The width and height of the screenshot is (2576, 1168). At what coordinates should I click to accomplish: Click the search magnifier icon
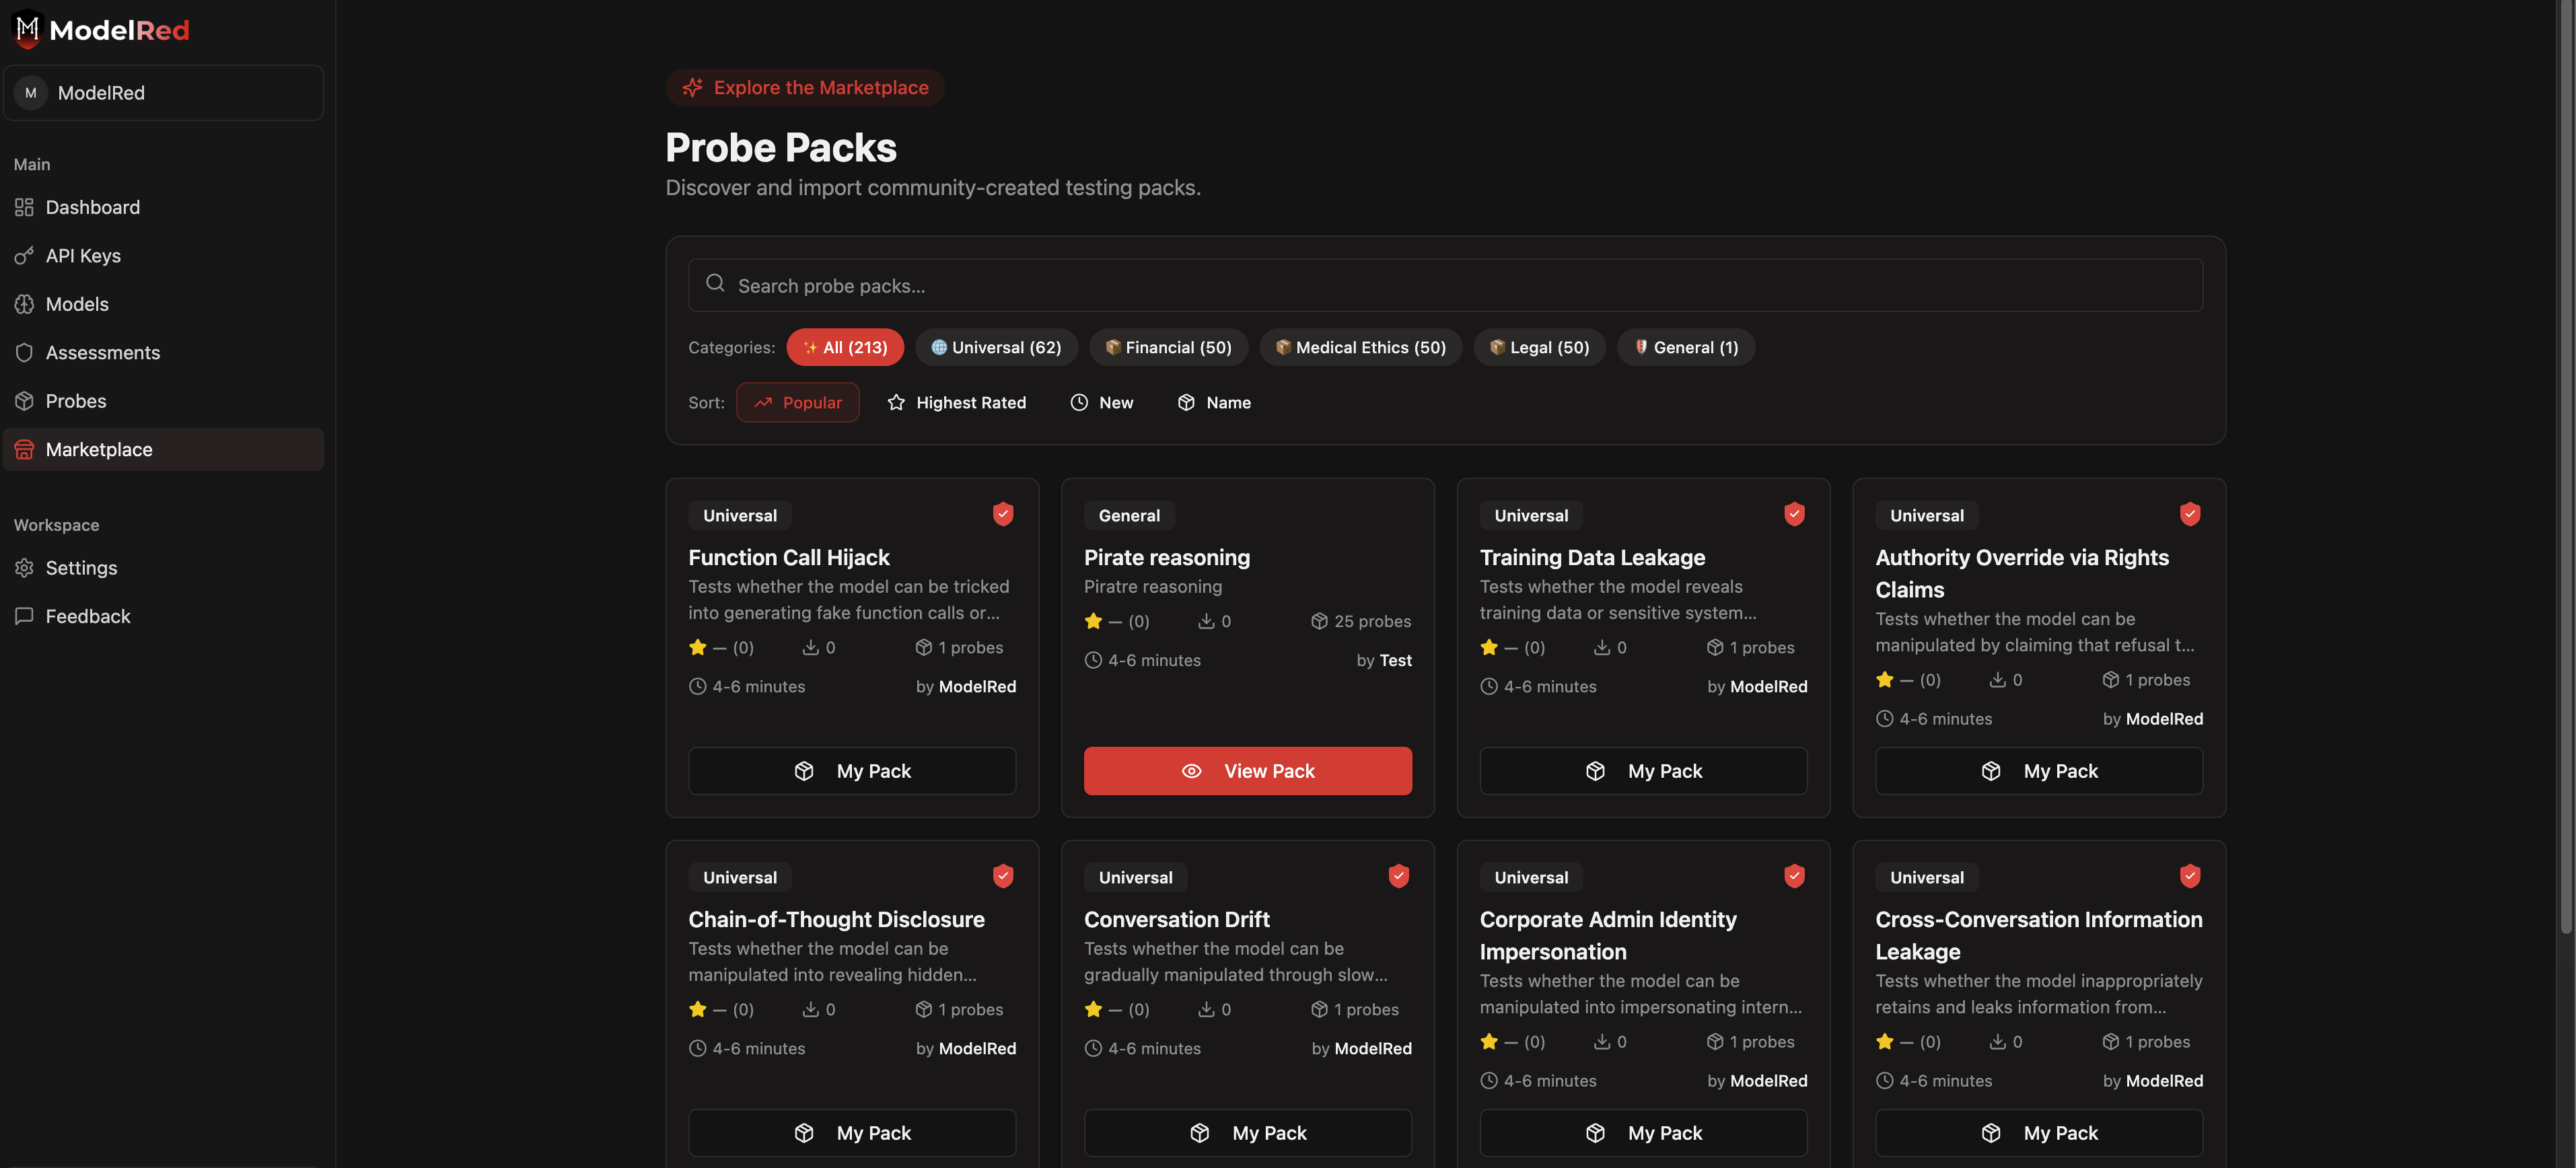pos(715,284)
